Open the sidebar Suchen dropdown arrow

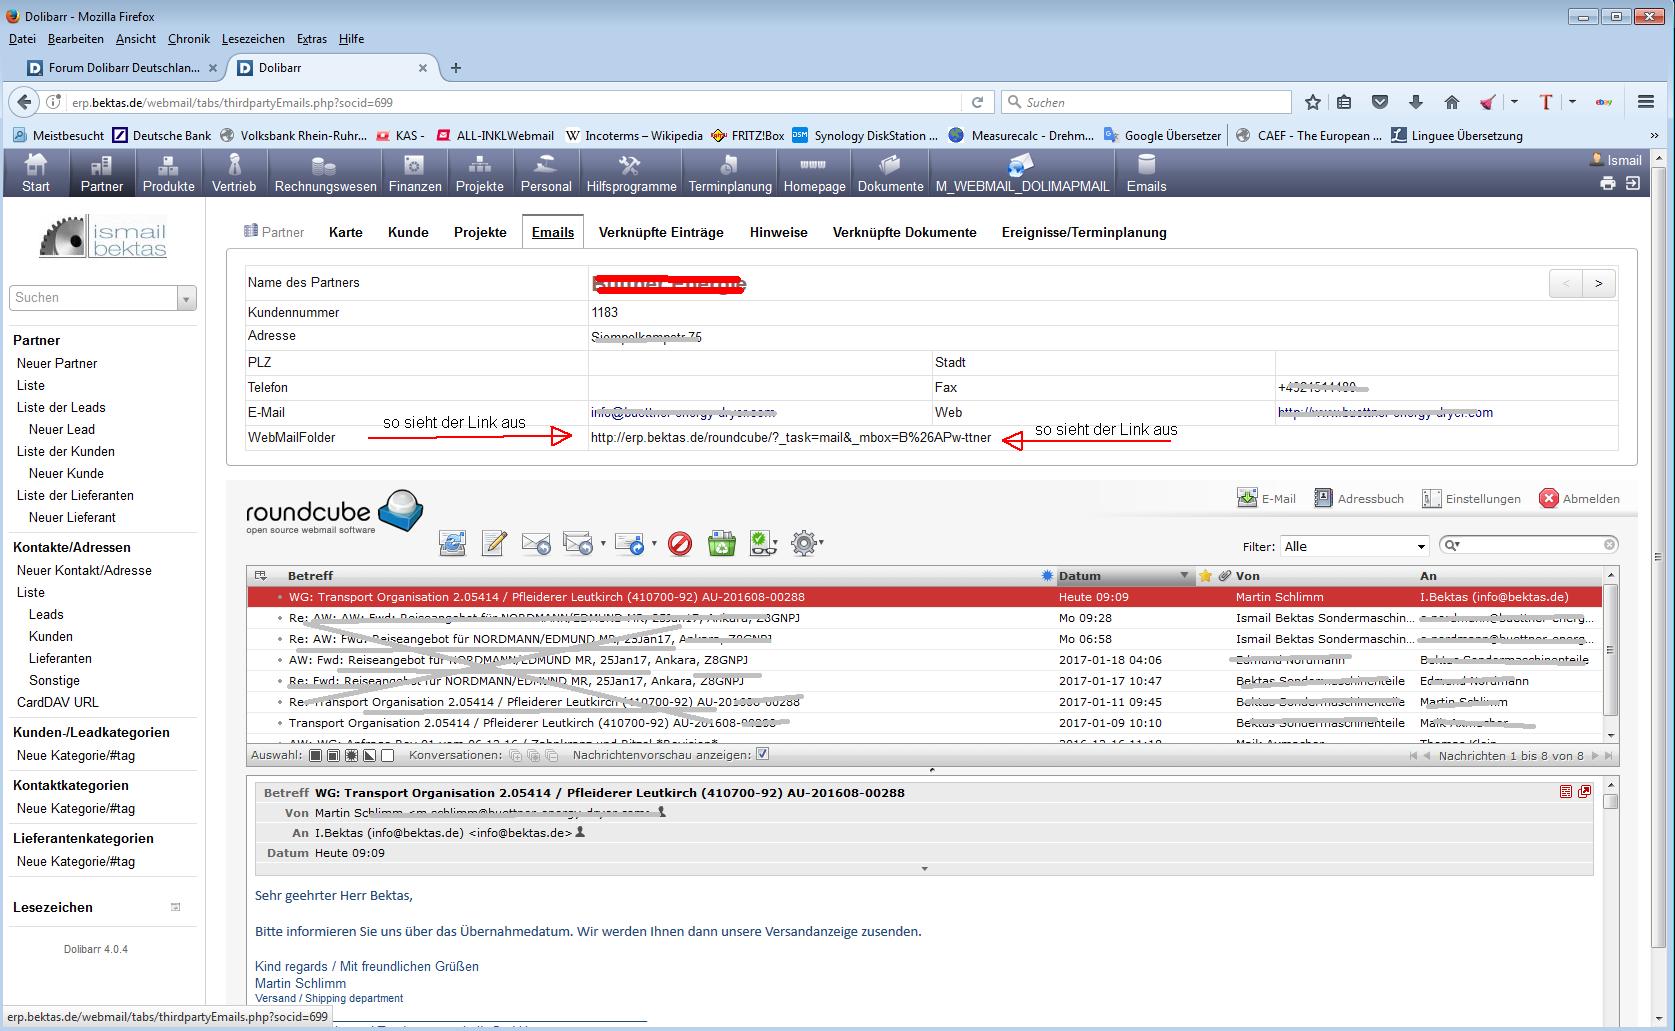186,298
